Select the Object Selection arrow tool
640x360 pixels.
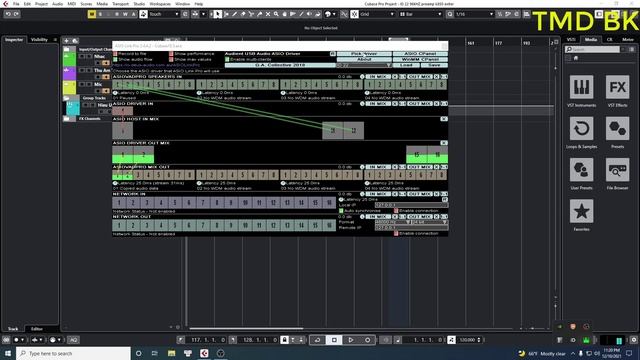[x=218, y=14]
